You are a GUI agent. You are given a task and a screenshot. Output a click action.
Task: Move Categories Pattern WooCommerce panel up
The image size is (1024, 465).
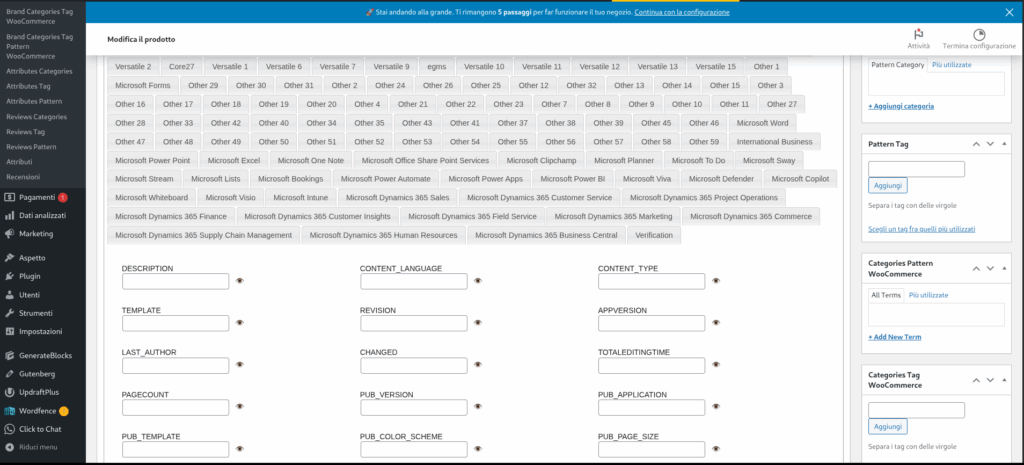(x=976, y=268)
